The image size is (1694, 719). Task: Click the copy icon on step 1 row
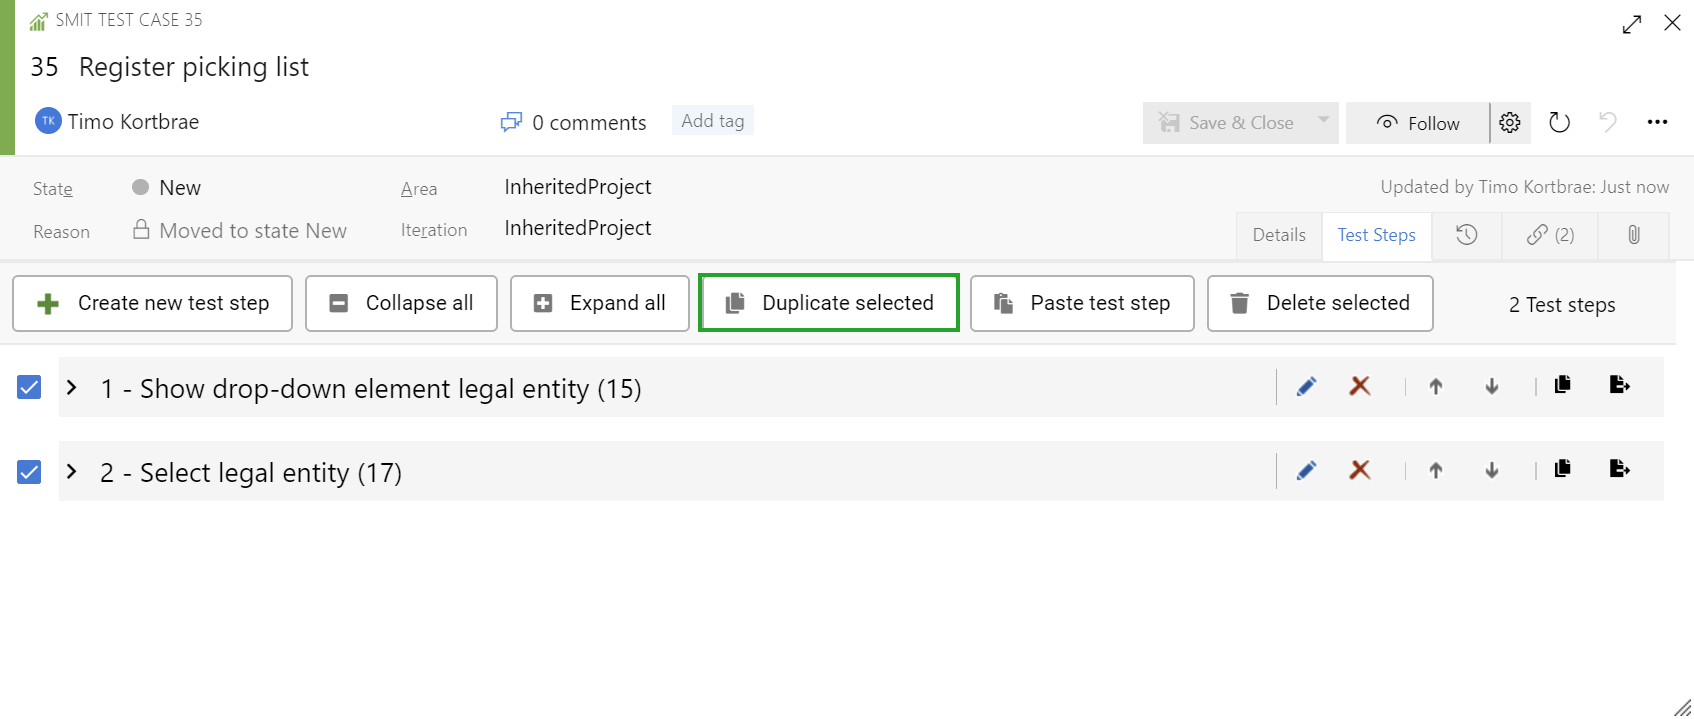(1563, 385)
